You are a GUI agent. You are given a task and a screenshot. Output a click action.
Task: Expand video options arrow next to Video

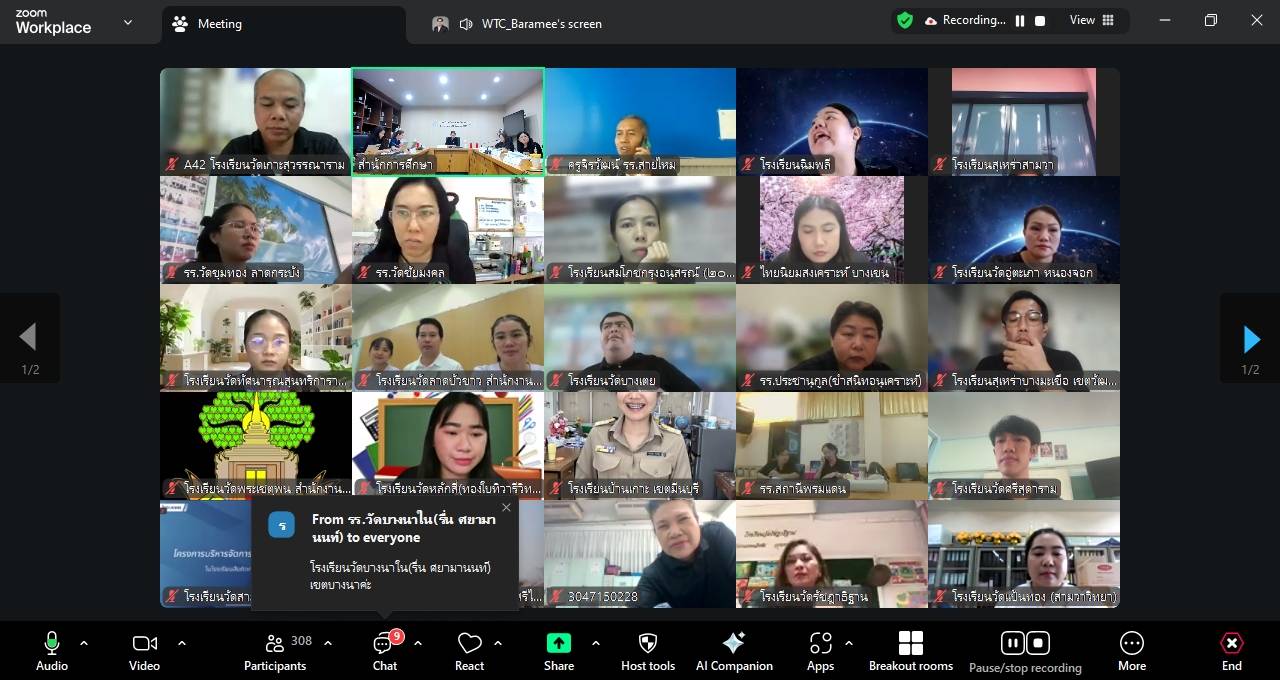181,643
